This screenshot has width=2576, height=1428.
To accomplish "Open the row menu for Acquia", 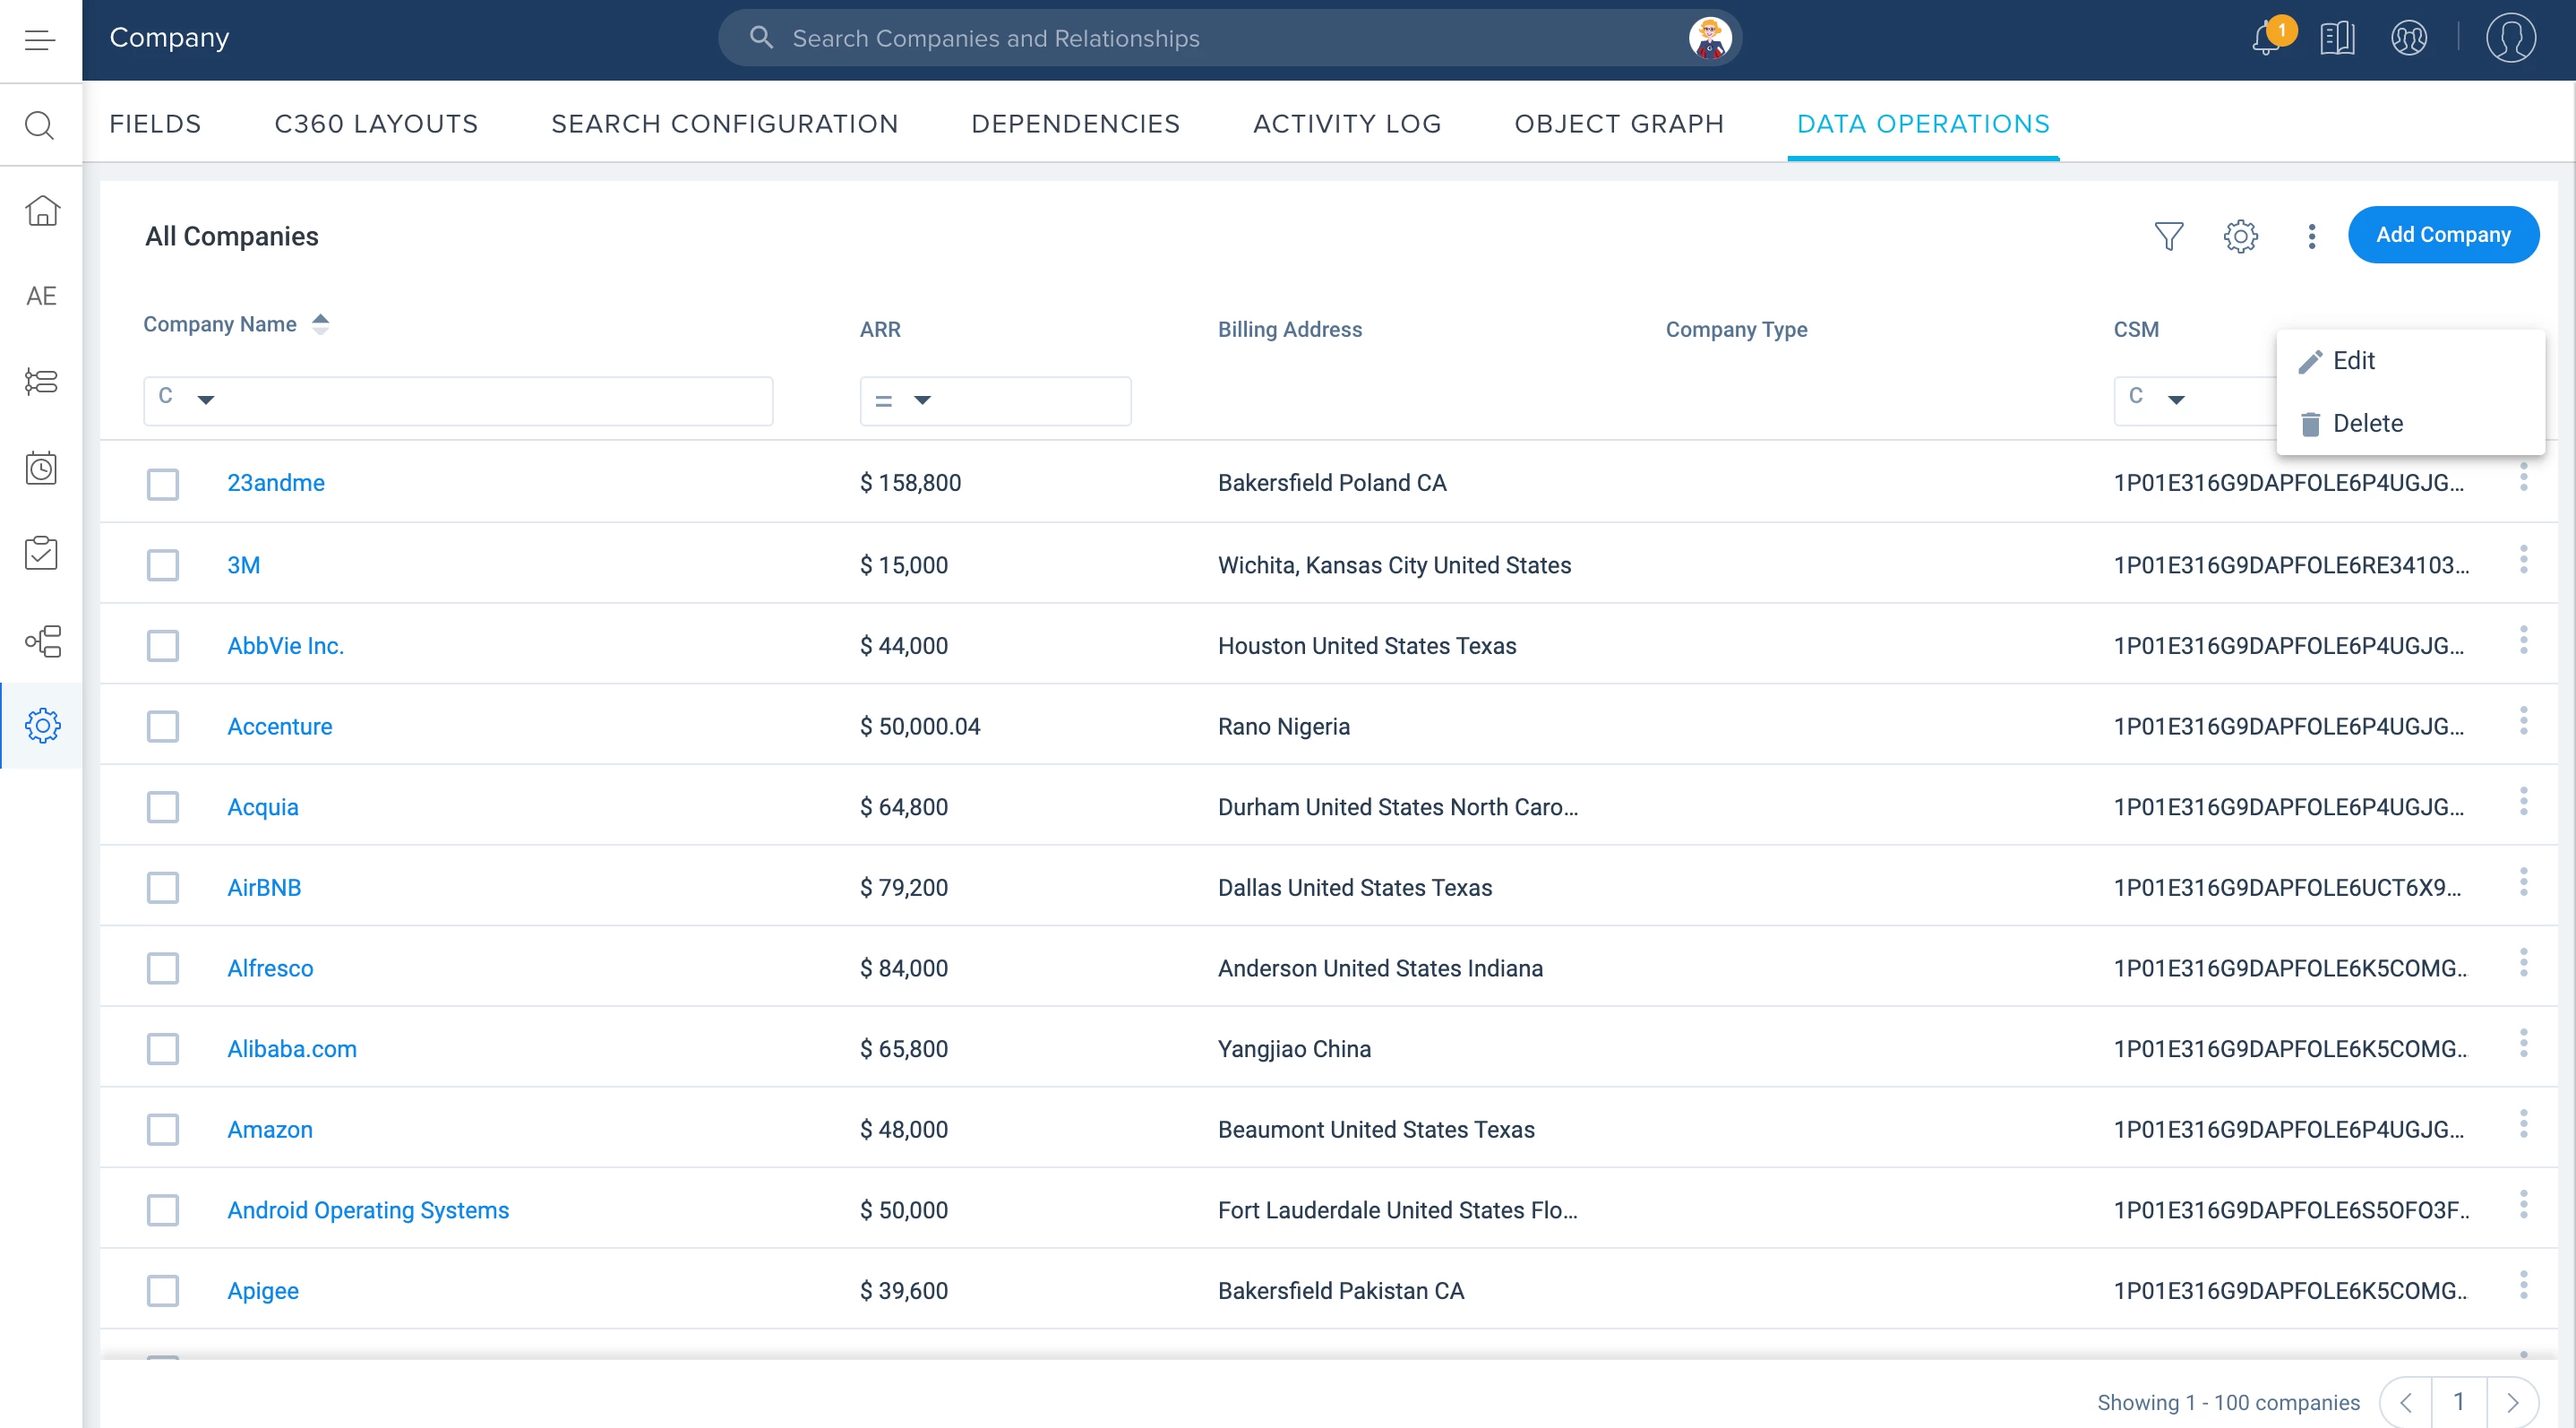I will pos(2523,801).
